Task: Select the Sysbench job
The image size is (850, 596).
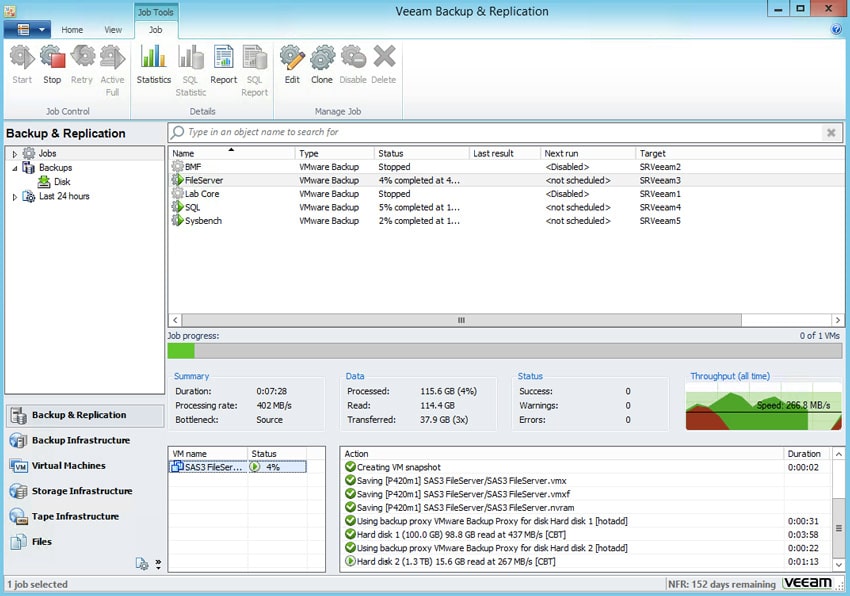Action: point(506,221)
